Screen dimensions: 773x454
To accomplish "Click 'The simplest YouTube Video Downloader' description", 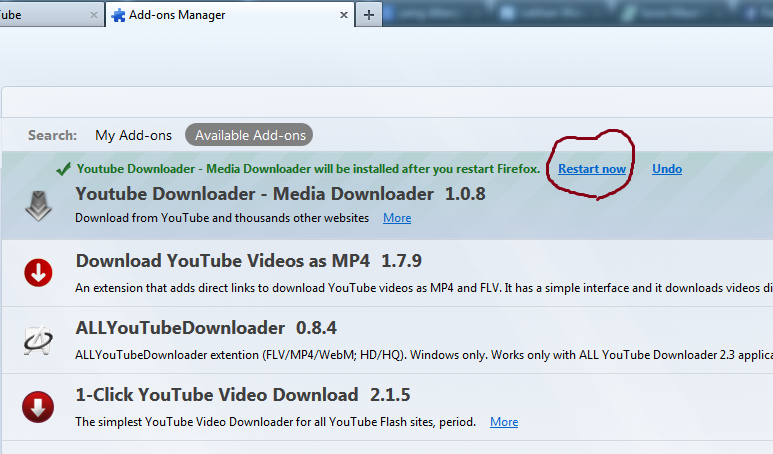I will 276,422.
